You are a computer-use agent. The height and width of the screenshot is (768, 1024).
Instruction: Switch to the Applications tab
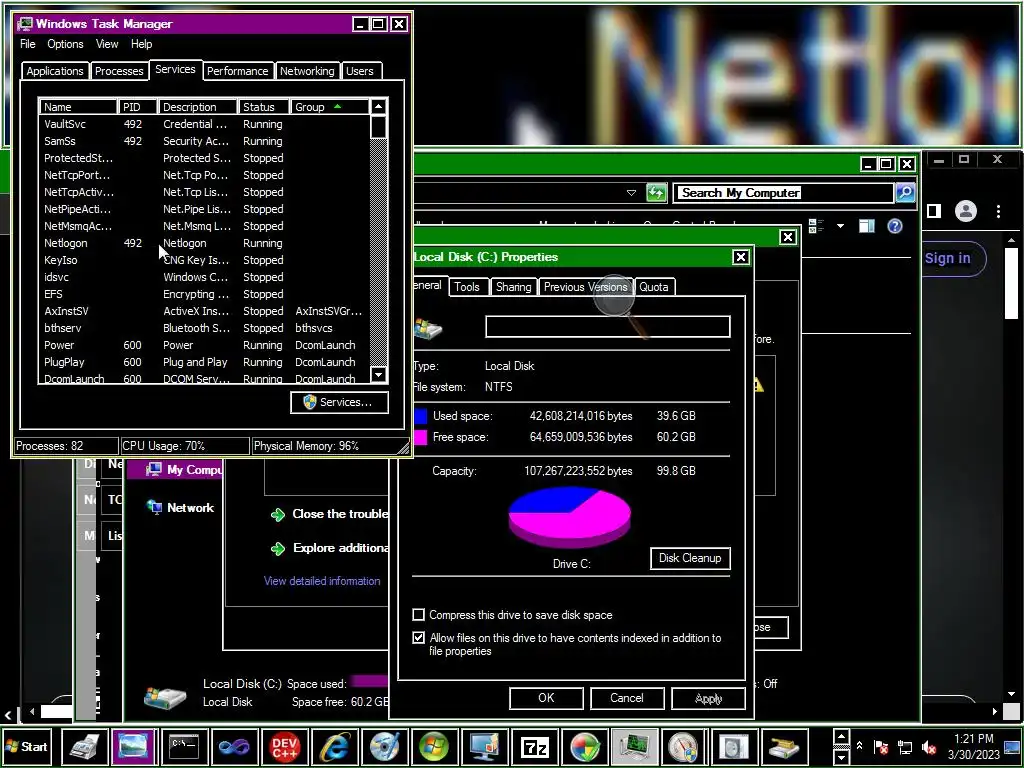coord(55,71)
